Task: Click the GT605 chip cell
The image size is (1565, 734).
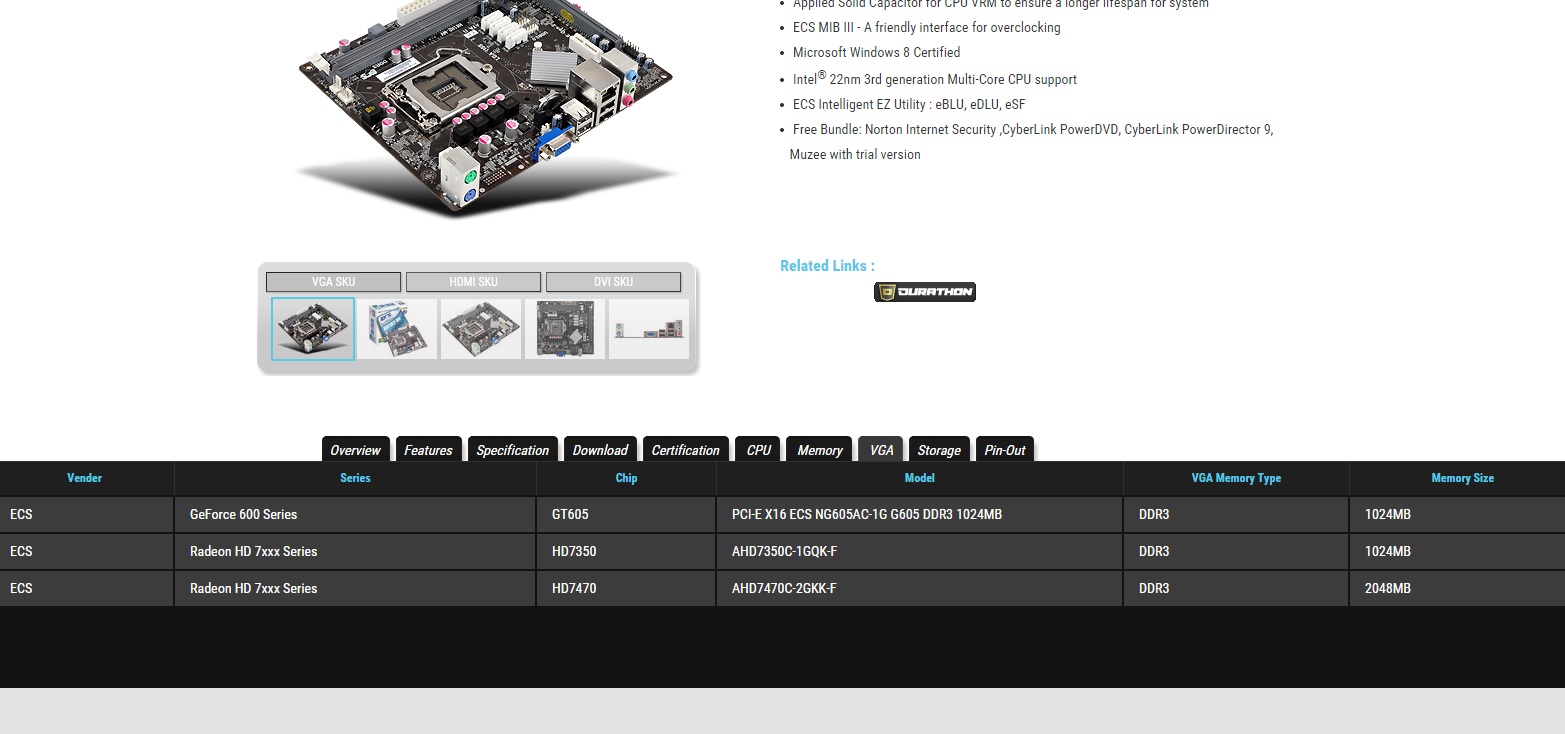Action: point(626,514)
